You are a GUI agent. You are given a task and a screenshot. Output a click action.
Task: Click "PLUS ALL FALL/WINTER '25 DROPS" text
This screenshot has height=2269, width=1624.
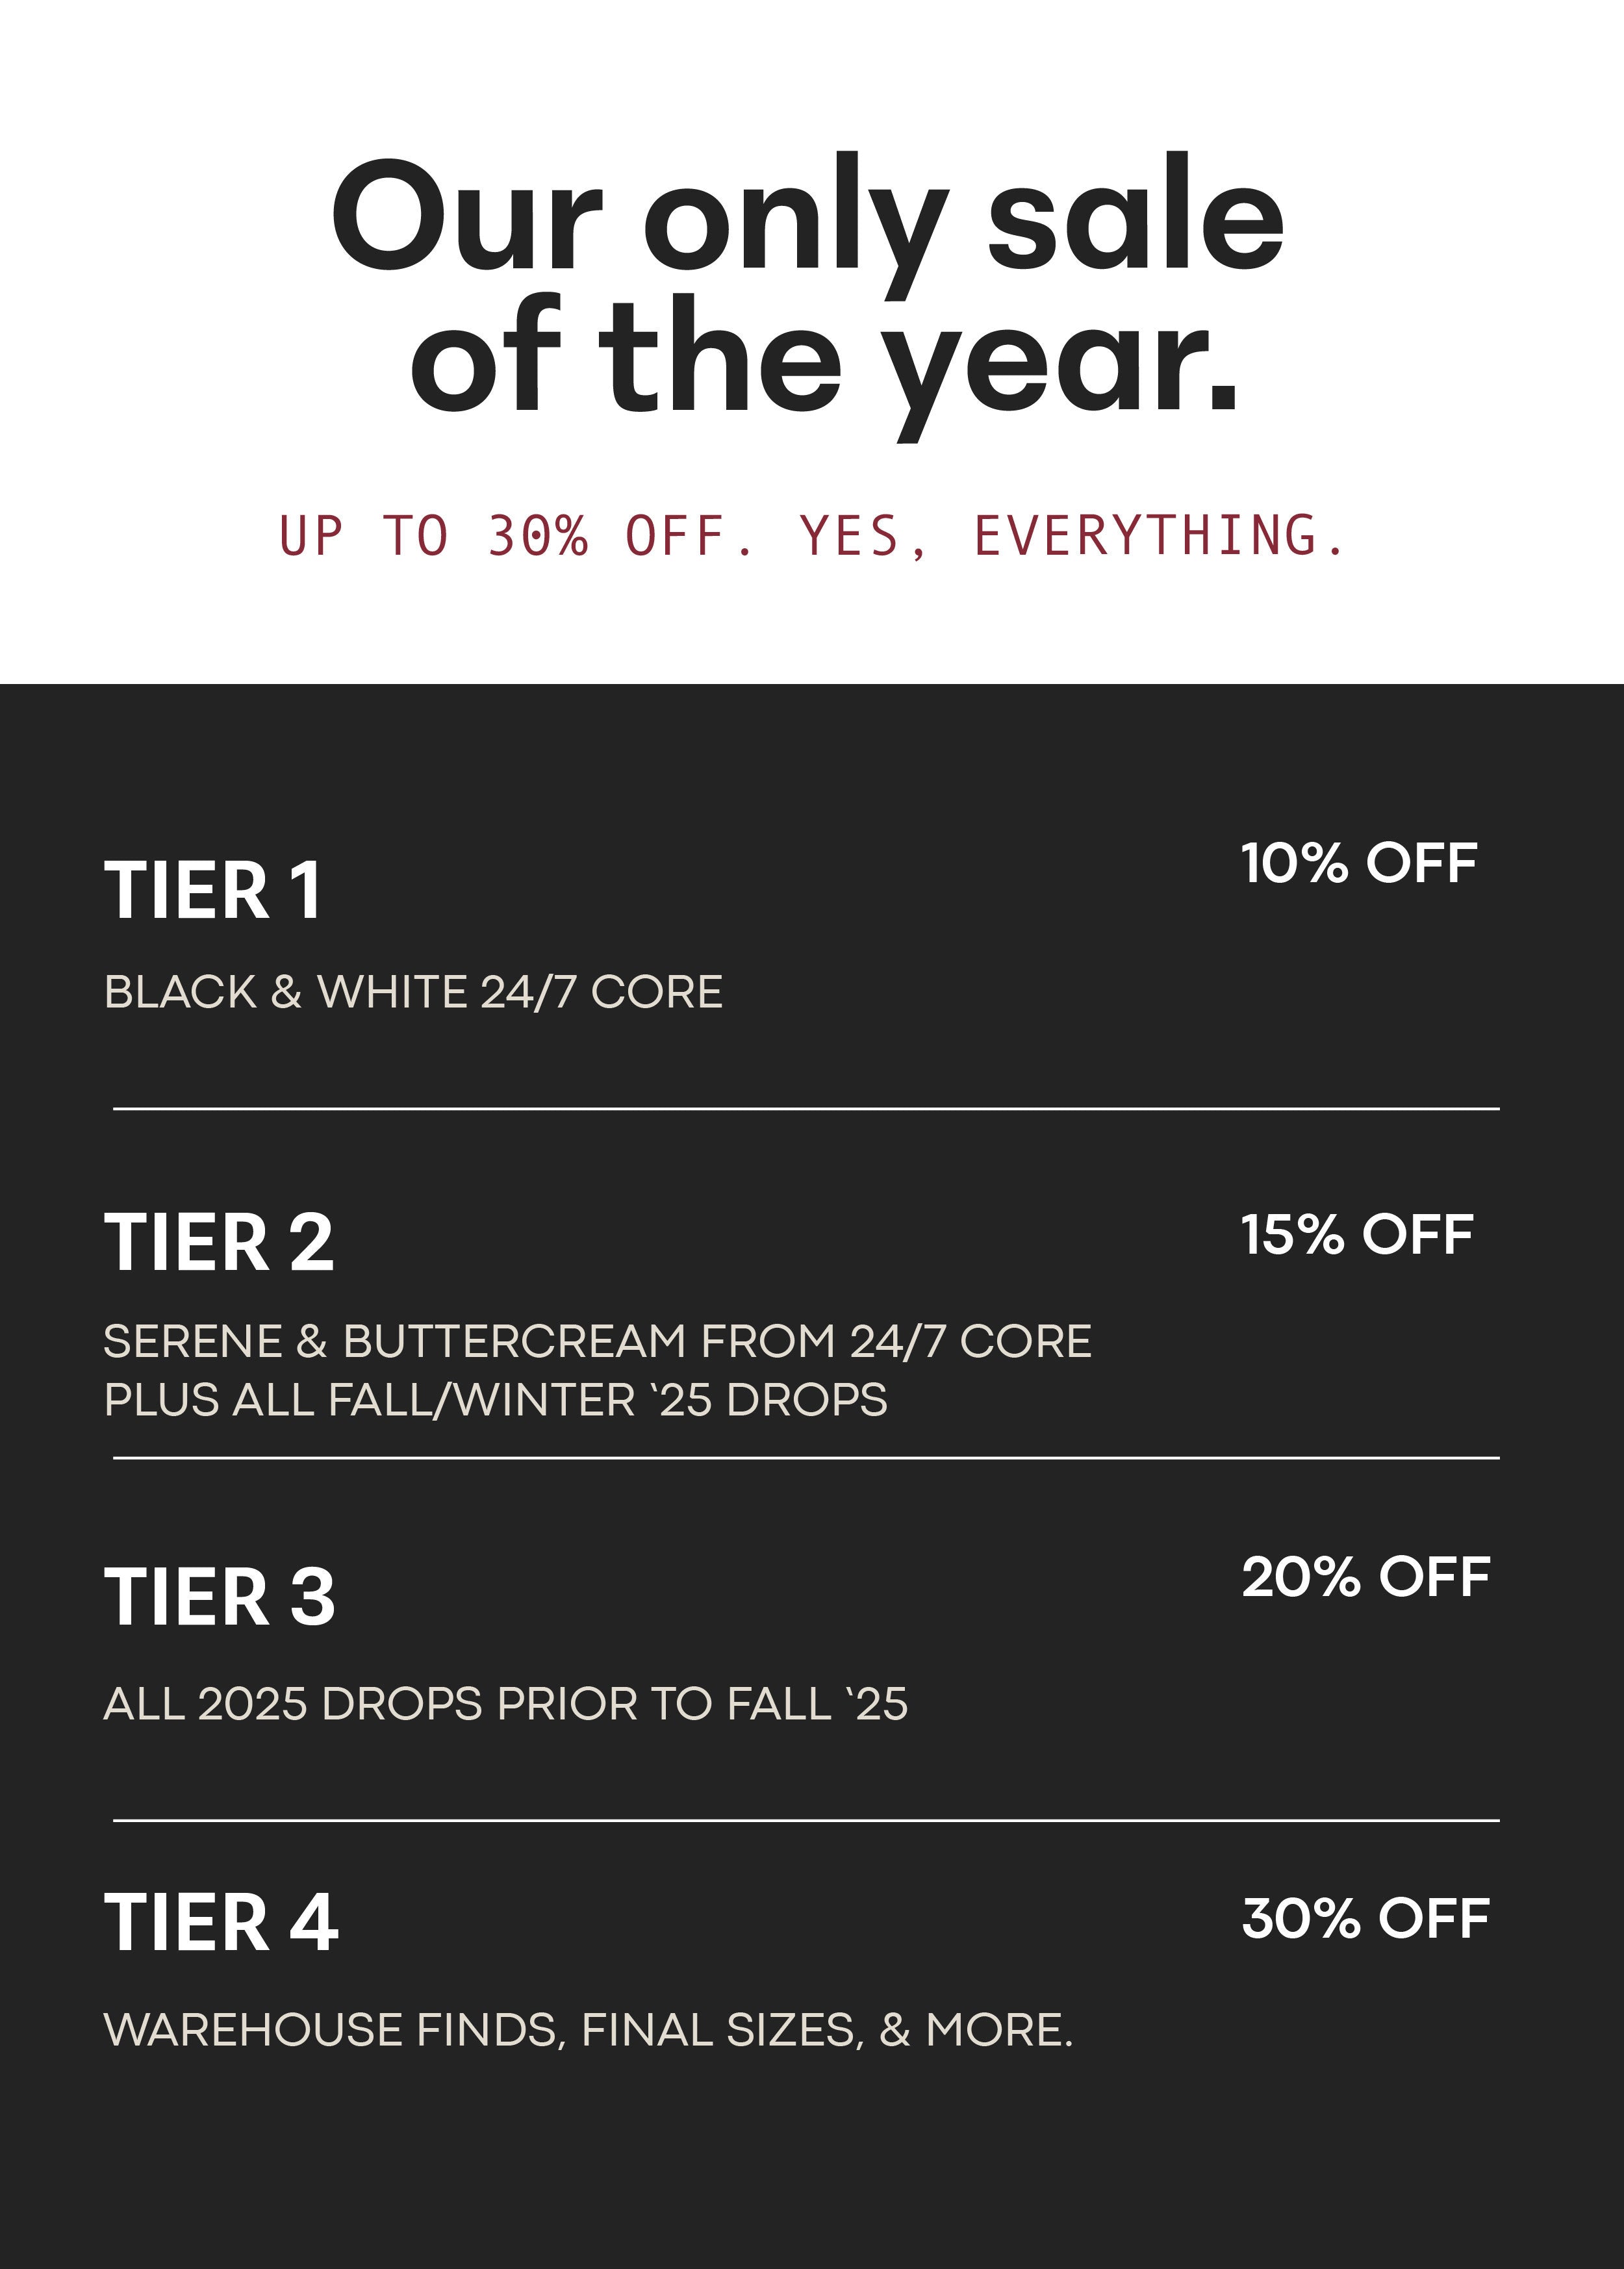pos(495,1399)
